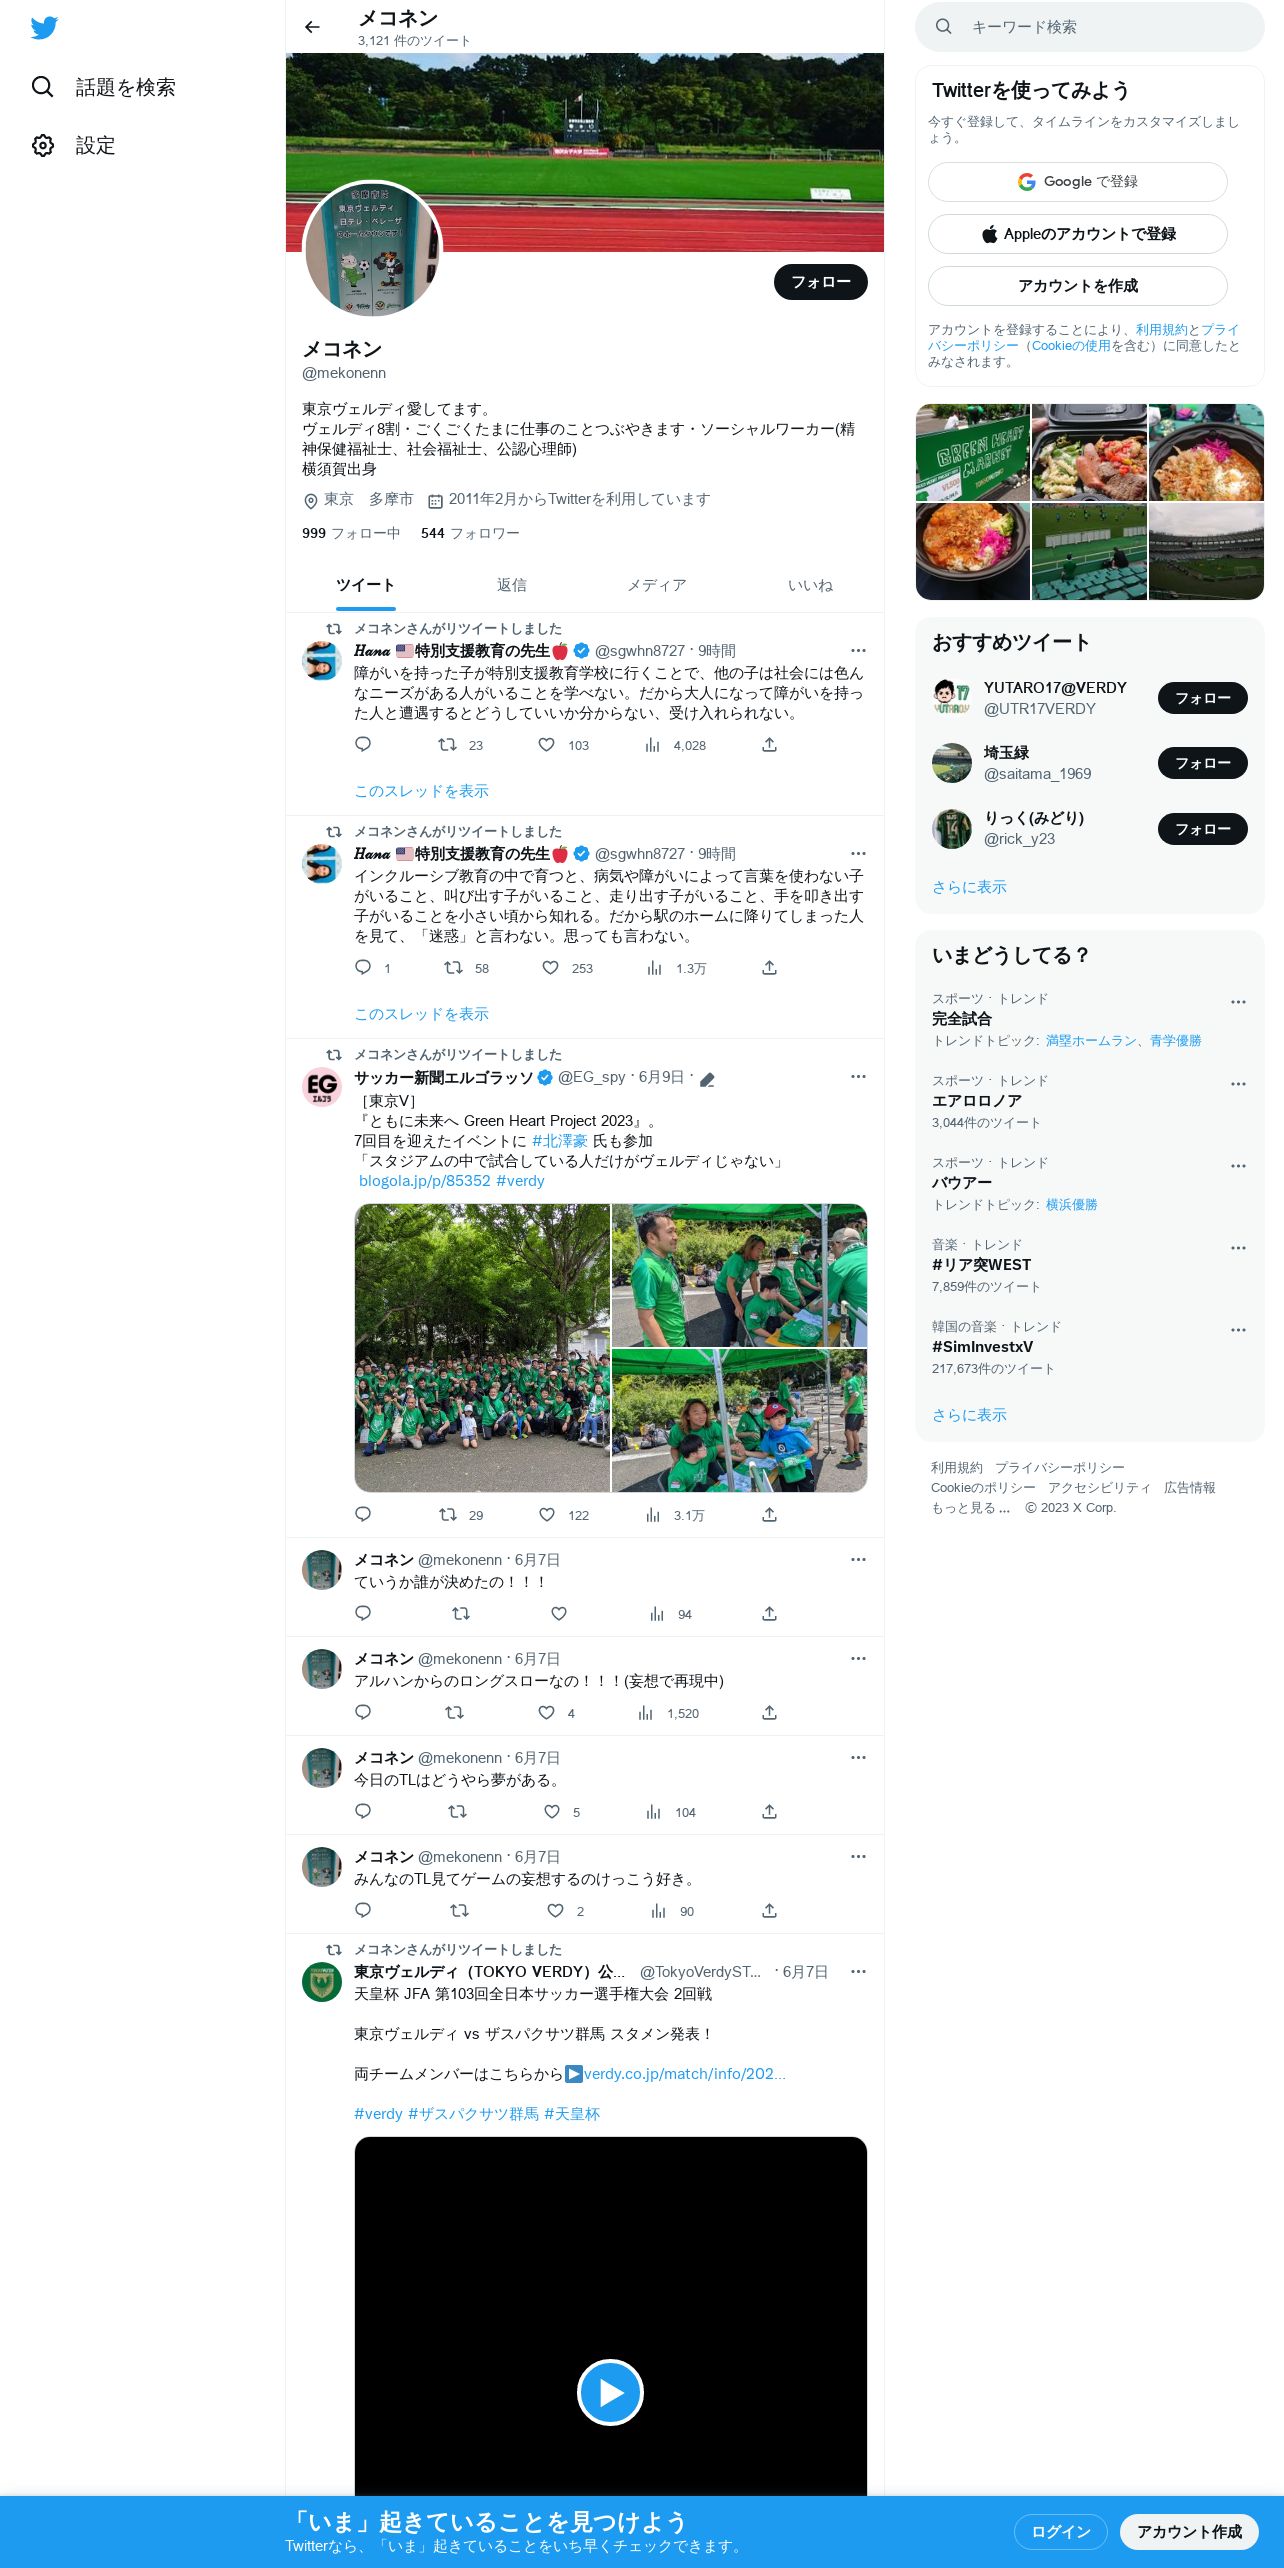Open options for #リア突WEST trend
Viewport: 1284px width, 2568px height.
1238,1248
